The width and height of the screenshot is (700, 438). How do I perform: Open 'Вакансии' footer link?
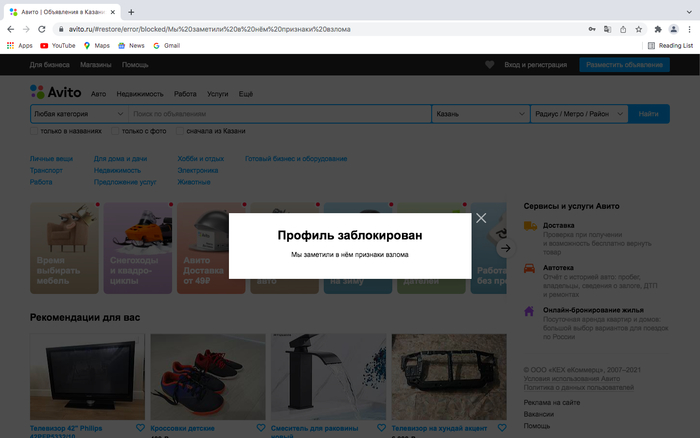[x=538, y=414]
